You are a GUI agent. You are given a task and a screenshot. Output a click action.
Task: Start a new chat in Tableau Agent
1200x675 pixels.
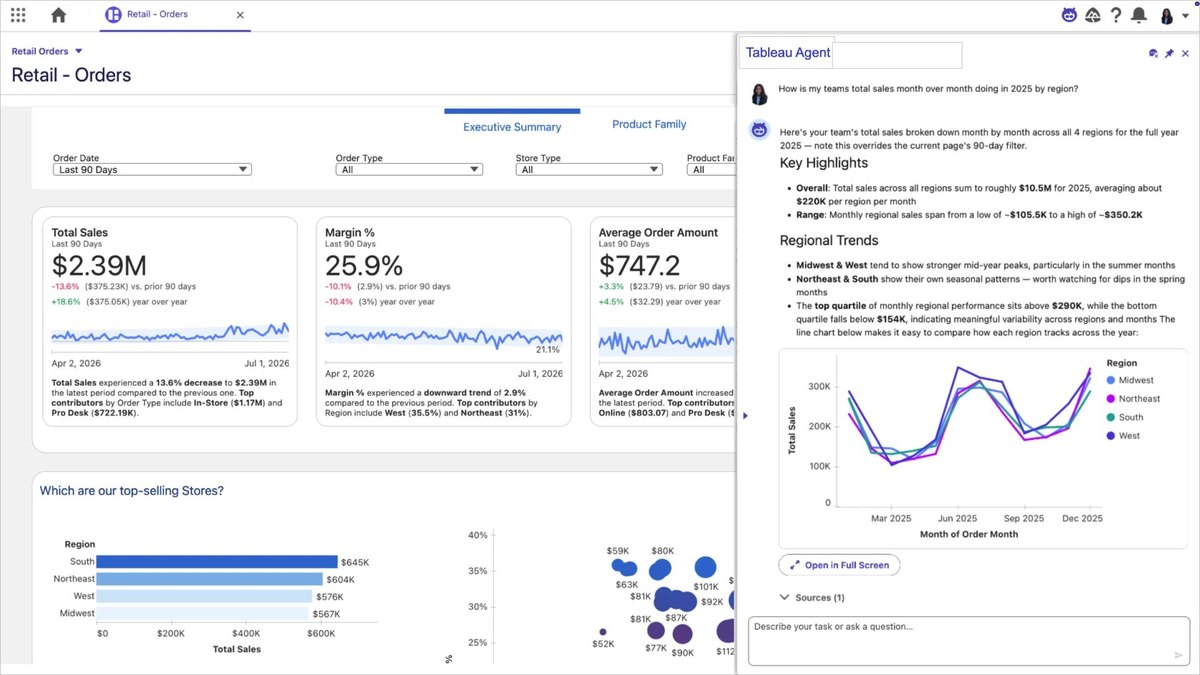tap(1153, 54)
